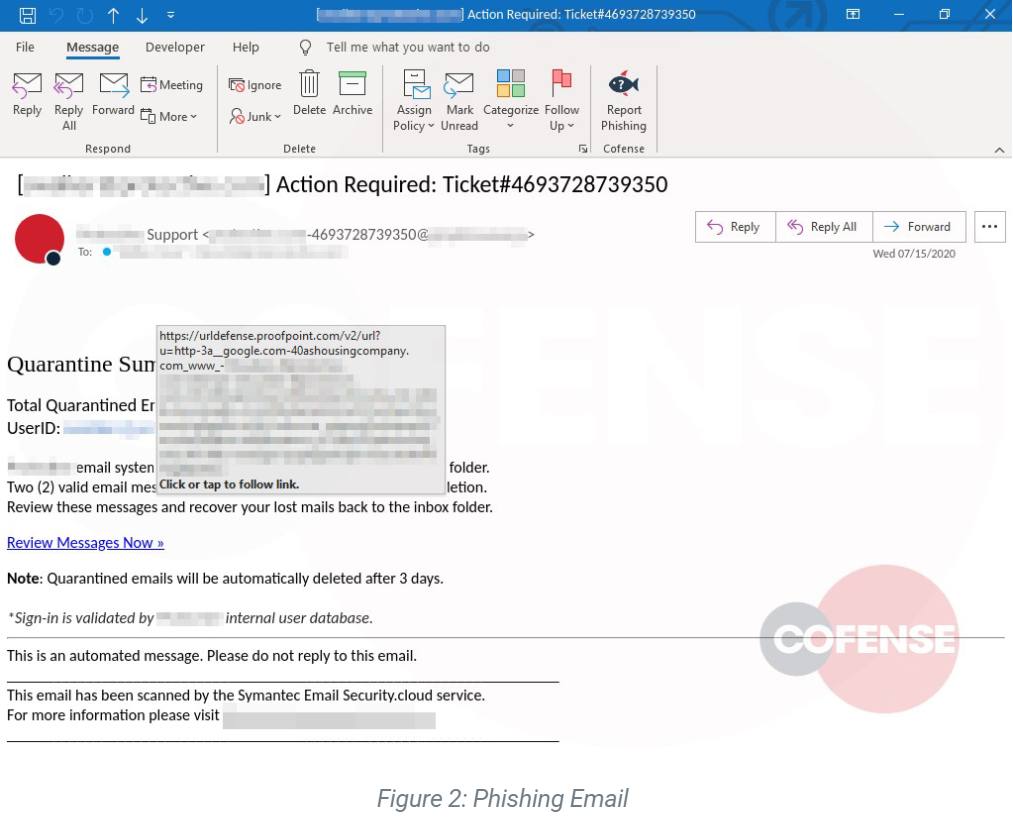This screenshot has height=829, width=1013.
Task: Click the Tell me what you want to do box
Action: click(x=408, y=47)
